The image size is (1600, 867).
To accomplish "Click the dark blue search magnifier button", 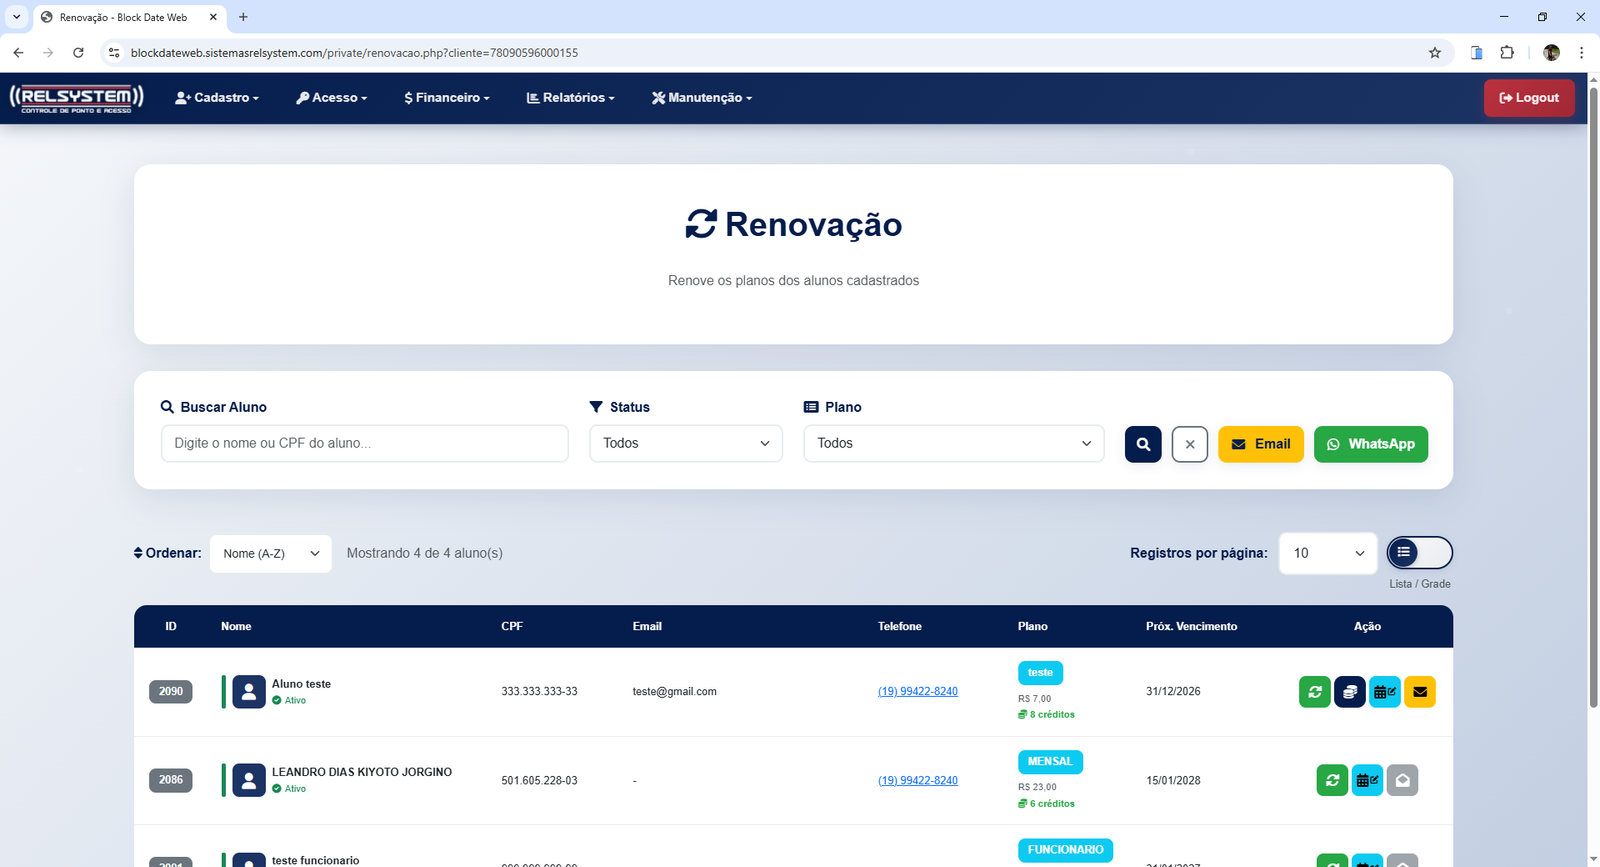I will (x=1143, y=444).
